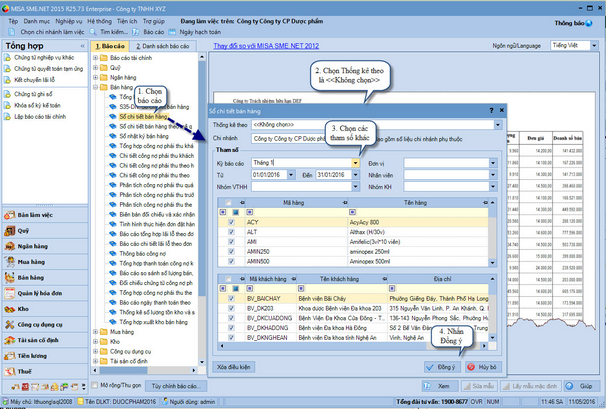606x409 pixels.
Task: Click the Kỳ báo cáo input field
Action: 301,163
